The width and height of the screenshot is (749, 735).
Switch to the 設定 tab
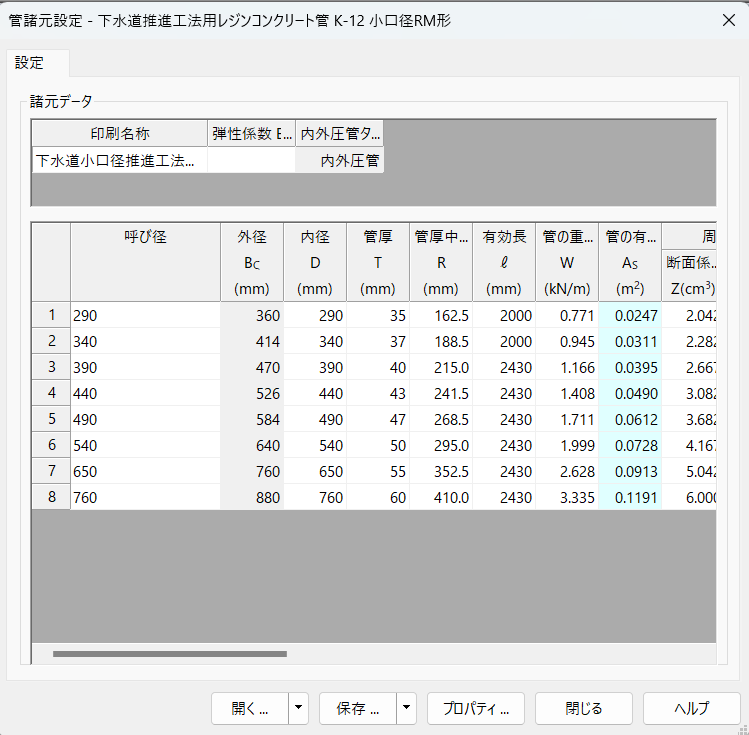30,63
